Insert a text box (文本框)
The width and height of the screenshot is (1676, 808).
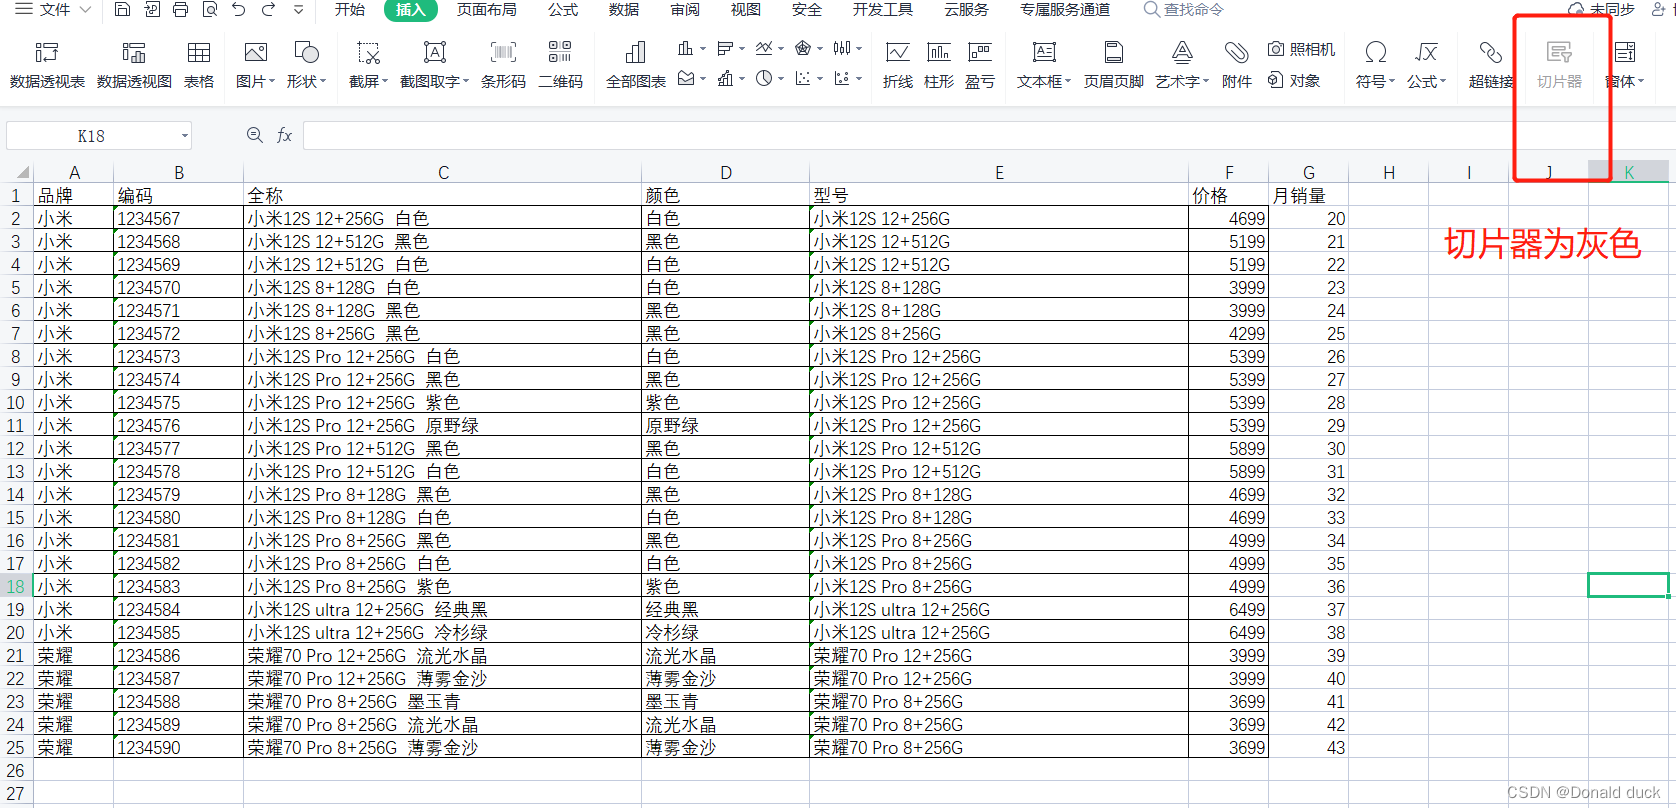(1044, 65)
